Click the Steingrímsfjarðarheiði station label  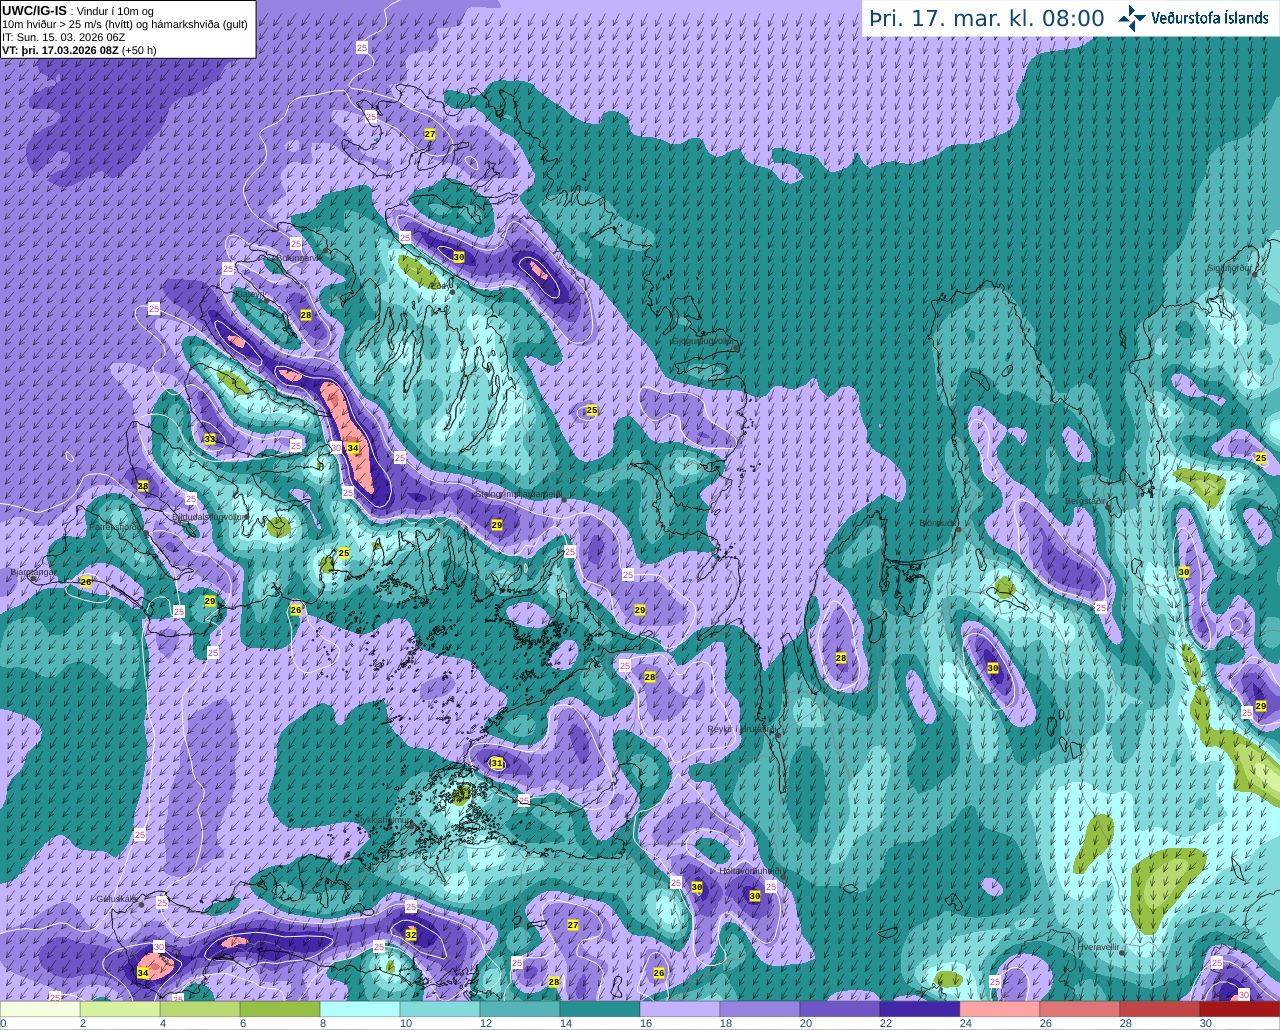[518, 494]
